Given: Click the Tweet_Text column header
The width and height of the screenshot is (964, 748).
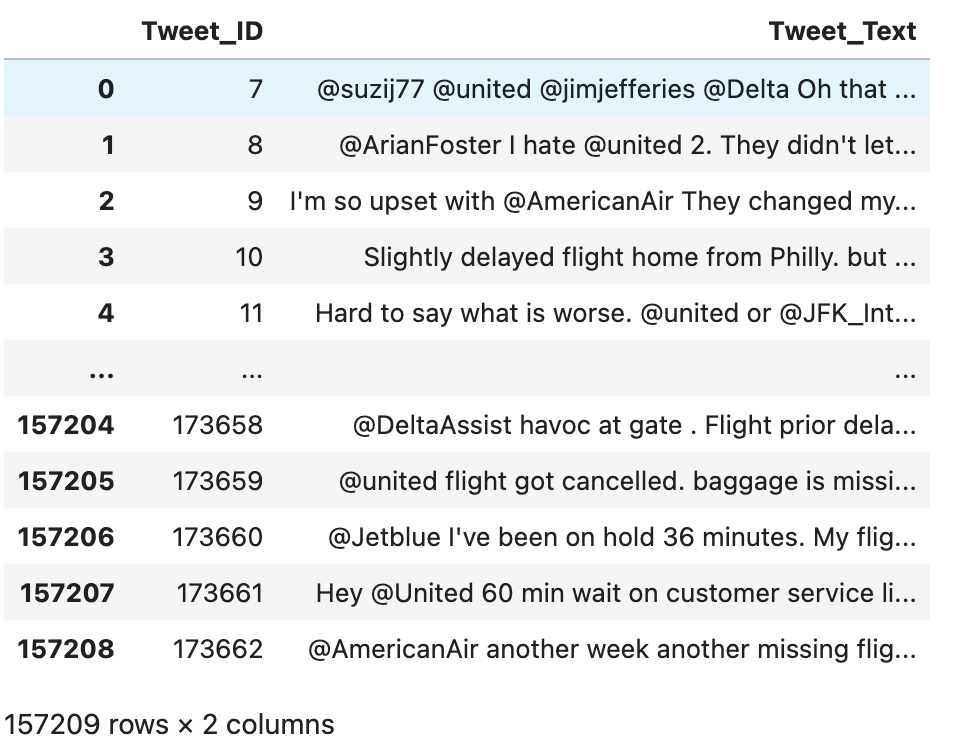Looking at the screenshot, I should [842, 31].
